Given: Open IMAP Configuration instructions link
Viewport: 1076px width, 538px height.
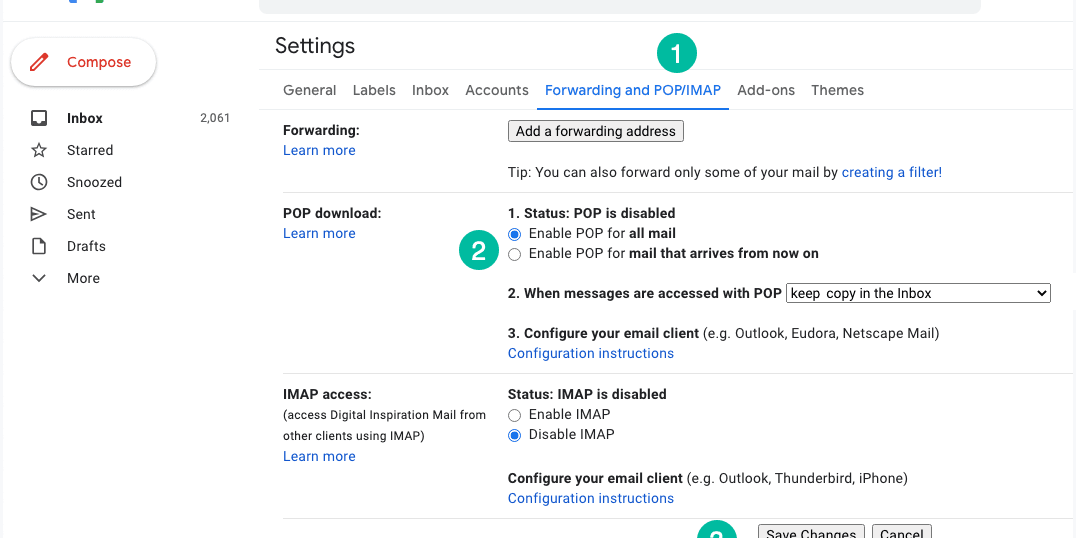Looking at the screenshot, I should click(x=591, y=498).
